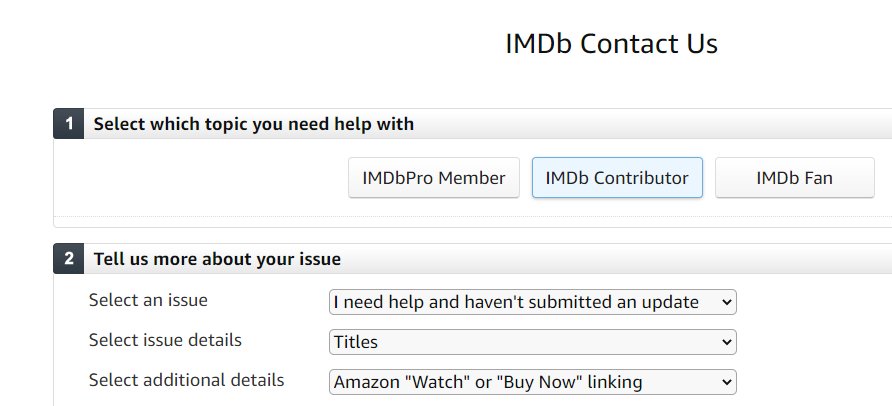Screen dimensions: 892x406
Task: Click the step 2 number badge
Action: (69, 259)
